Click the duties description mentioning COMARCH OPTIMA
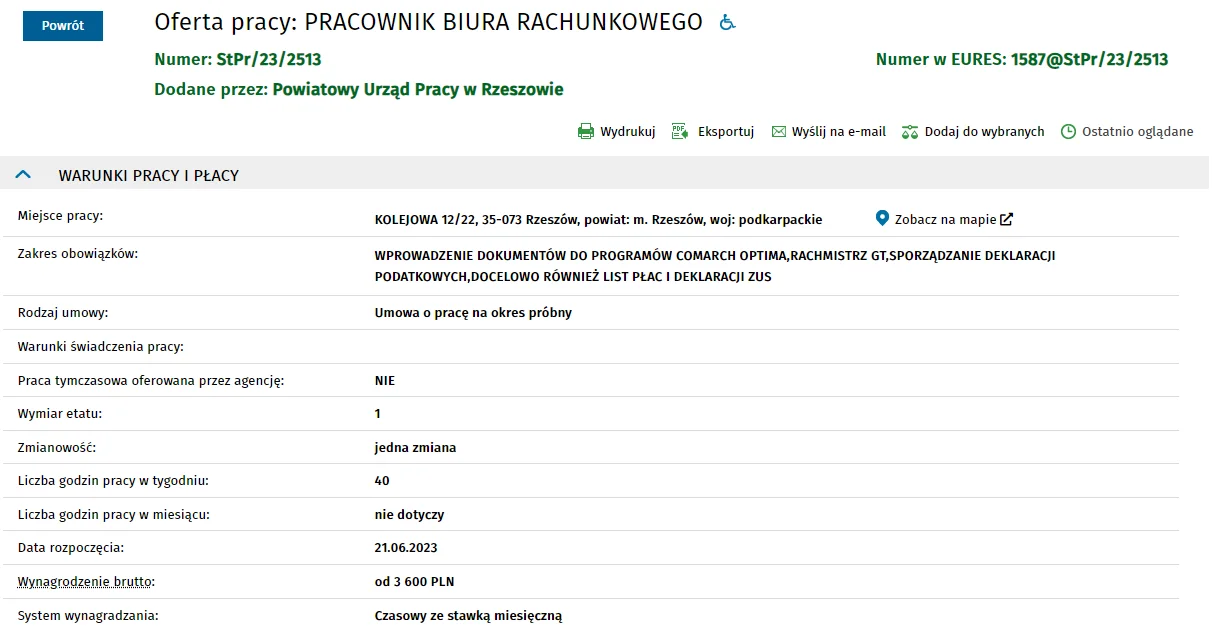This screenshot has height=627, width=1220. click(715, 266)
